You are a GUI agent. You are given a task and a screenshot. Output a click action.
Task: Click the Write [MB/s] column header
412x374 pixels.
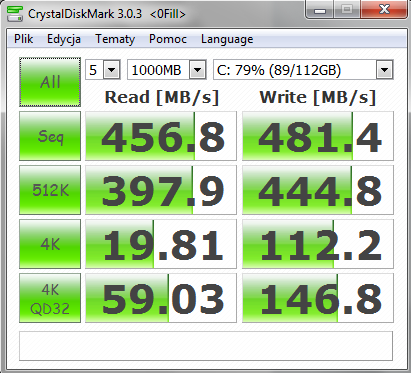[x=318, y=98]
